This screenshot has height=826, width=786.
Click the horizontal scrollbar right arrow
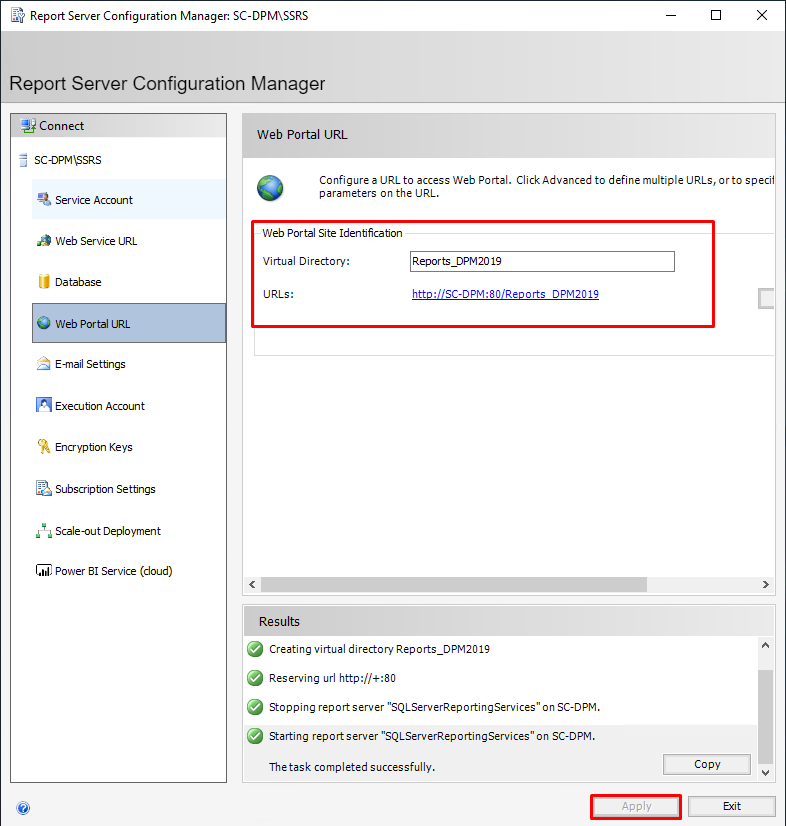coord(765,584)
